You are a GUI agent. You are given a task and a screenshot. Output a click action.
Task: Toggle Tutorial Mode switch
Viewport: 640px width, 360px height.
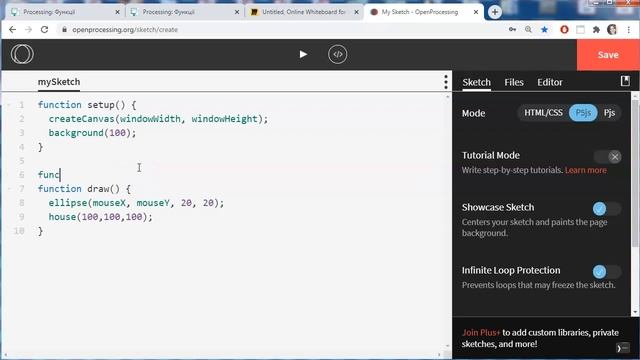pyautogui.click(x=608, y=157)
